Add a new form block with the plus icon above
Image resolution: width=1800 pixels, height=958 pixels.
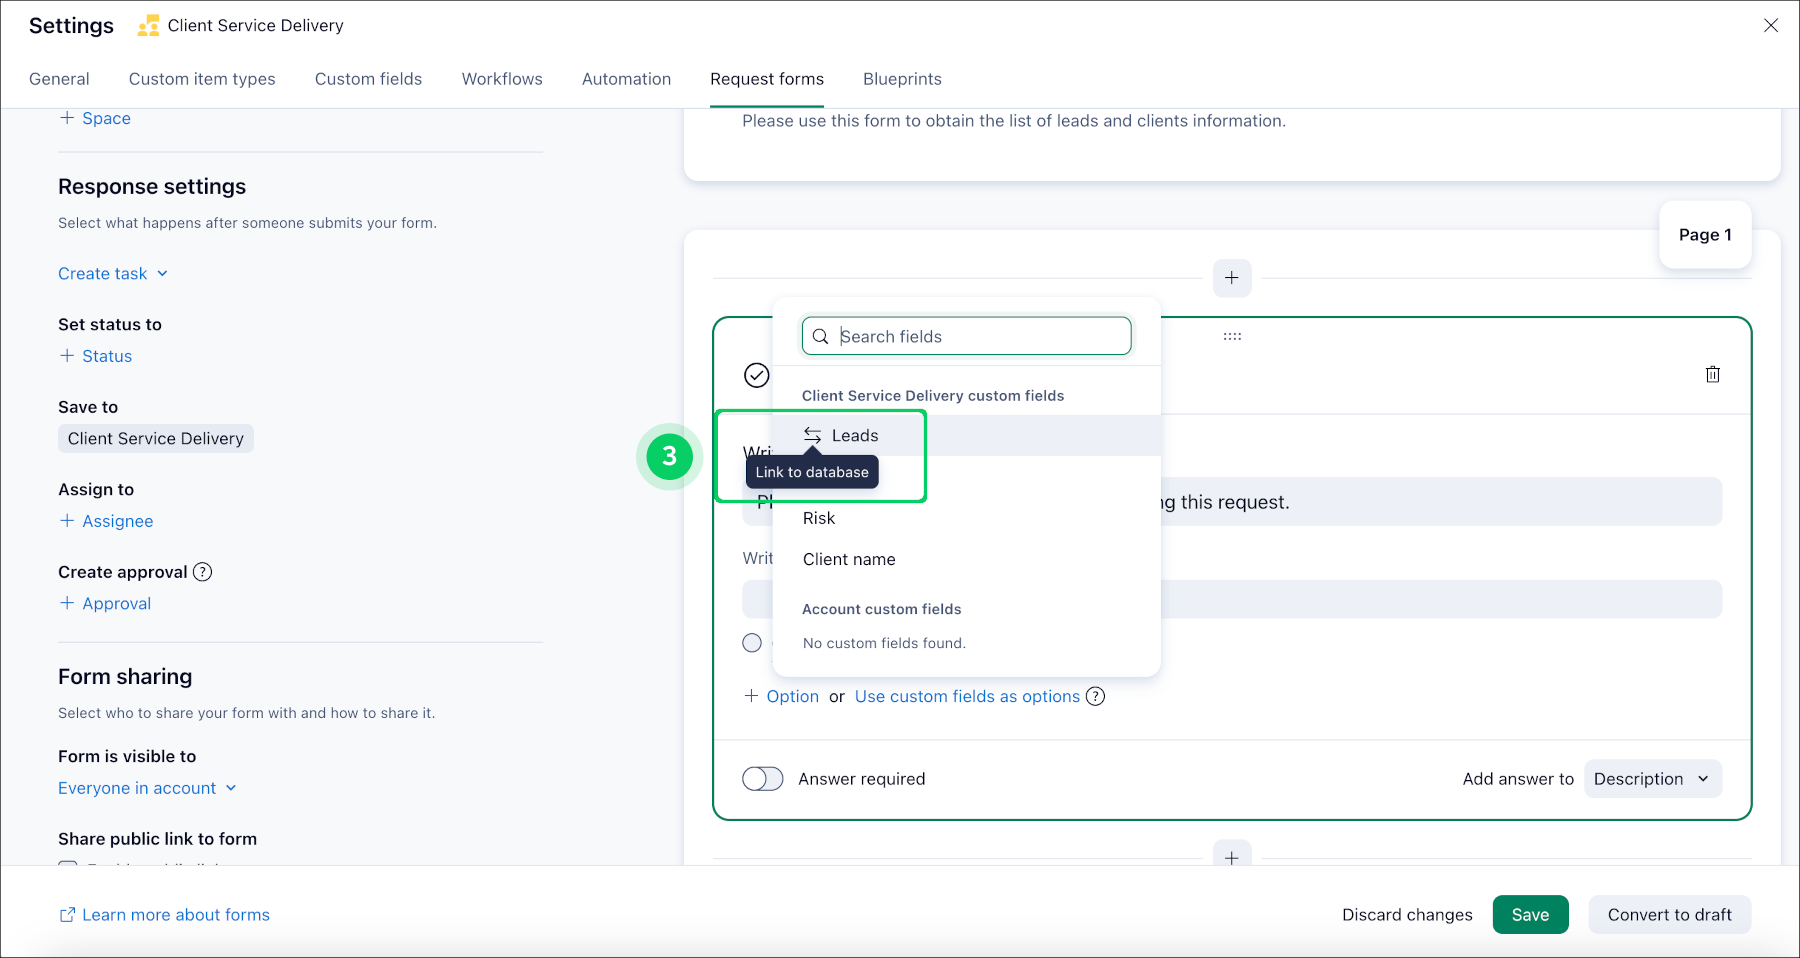click(x=1231, y=278)
